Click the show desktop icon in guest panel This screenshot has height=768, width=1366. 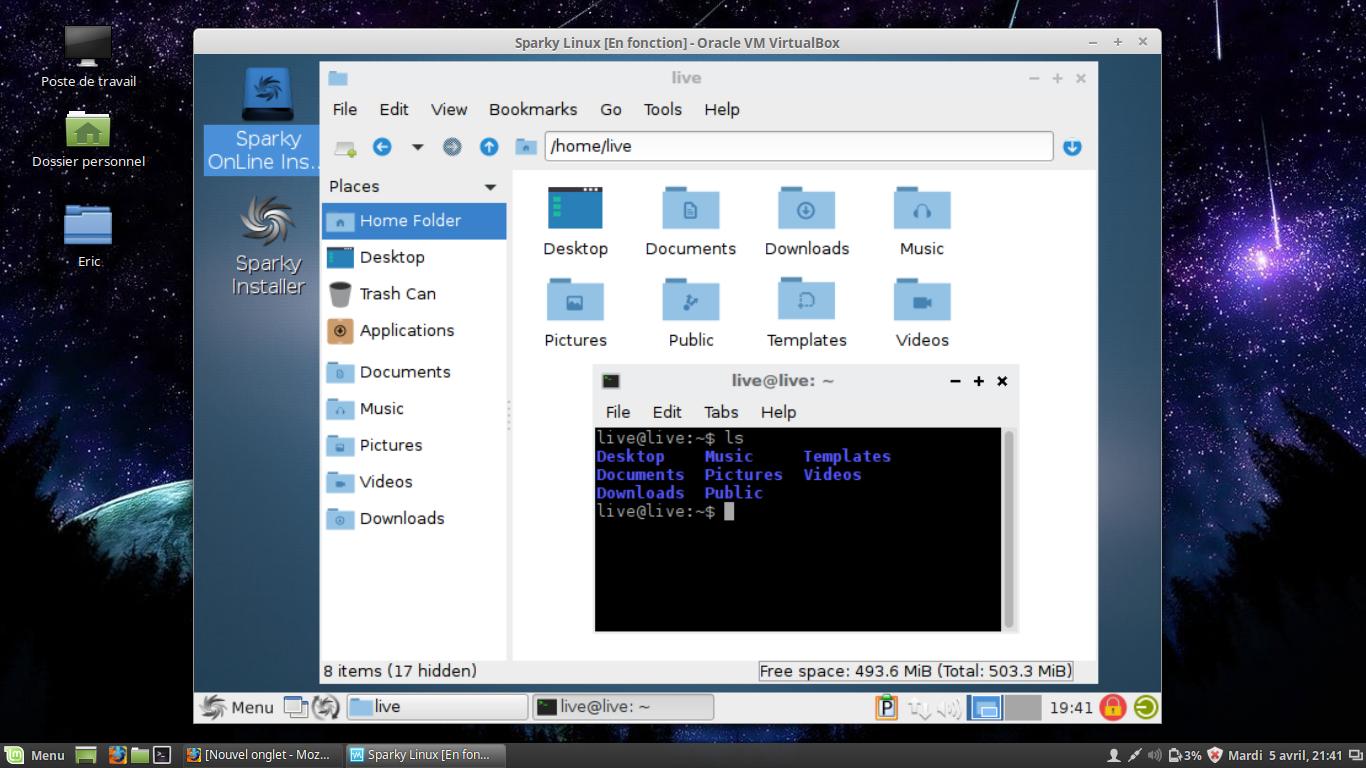pos(295,707)
